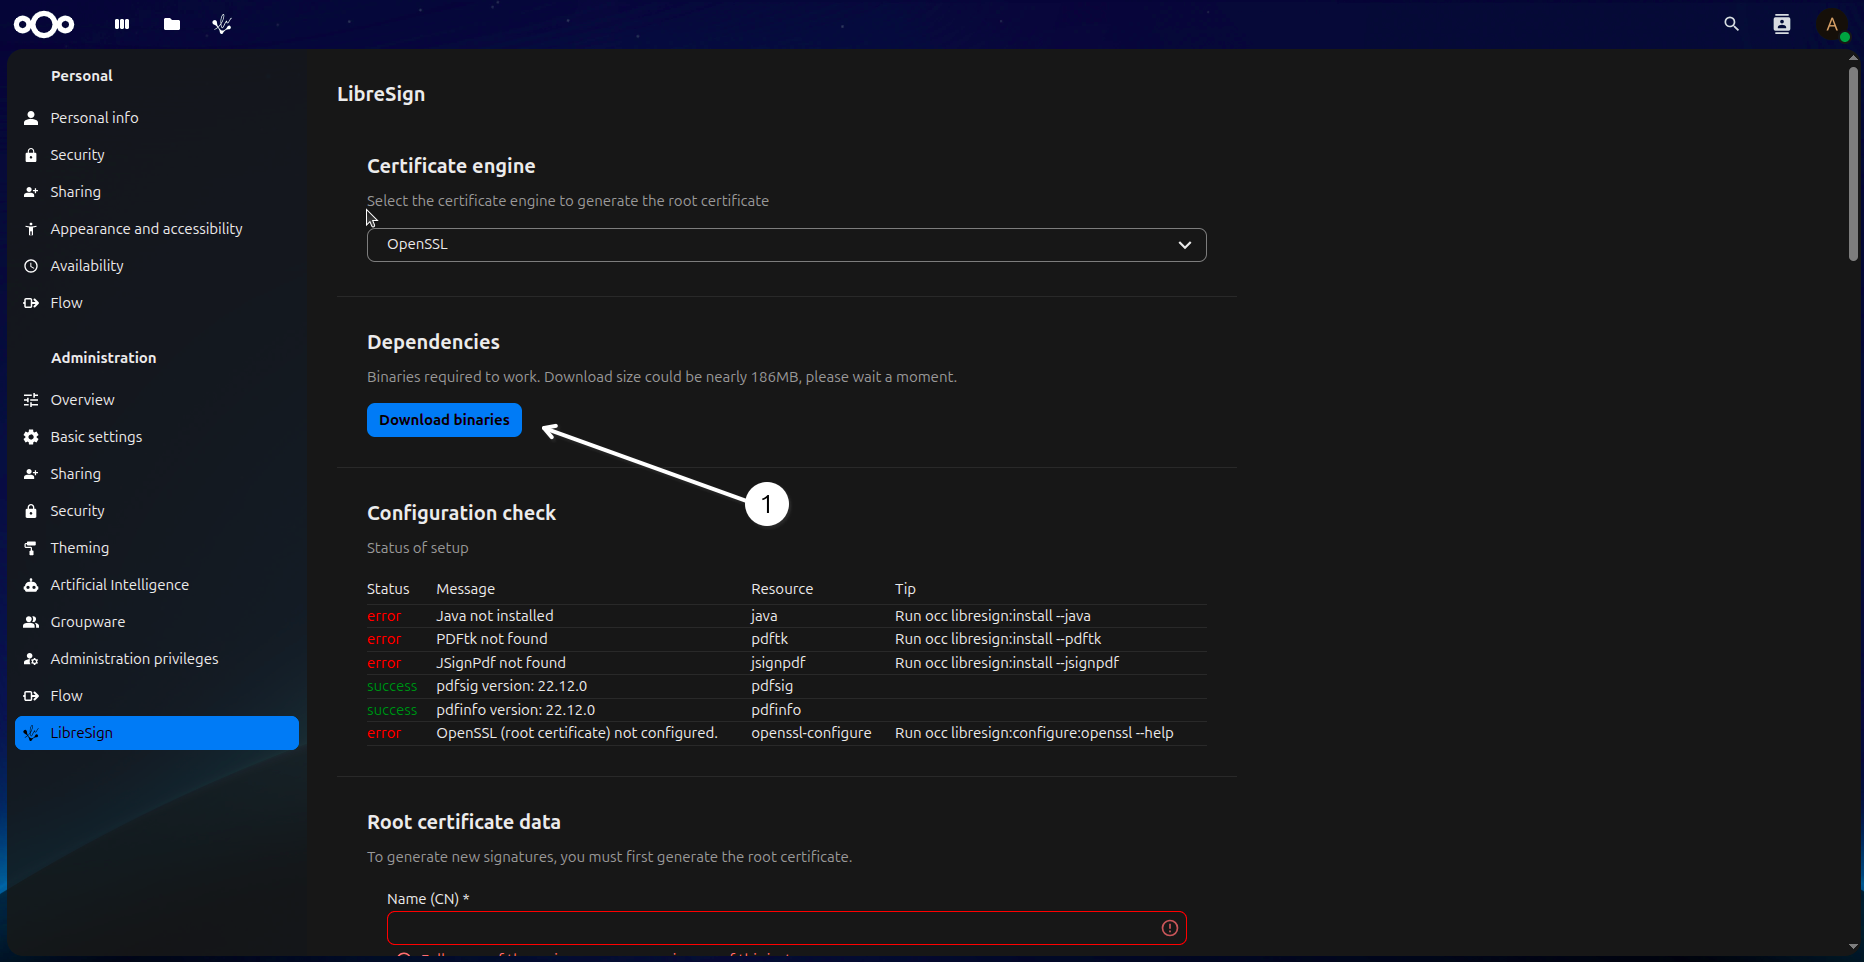The width and height of the screenshot is (1864, 962).
Task: Open Basic settings section
Action: (157, 437)
